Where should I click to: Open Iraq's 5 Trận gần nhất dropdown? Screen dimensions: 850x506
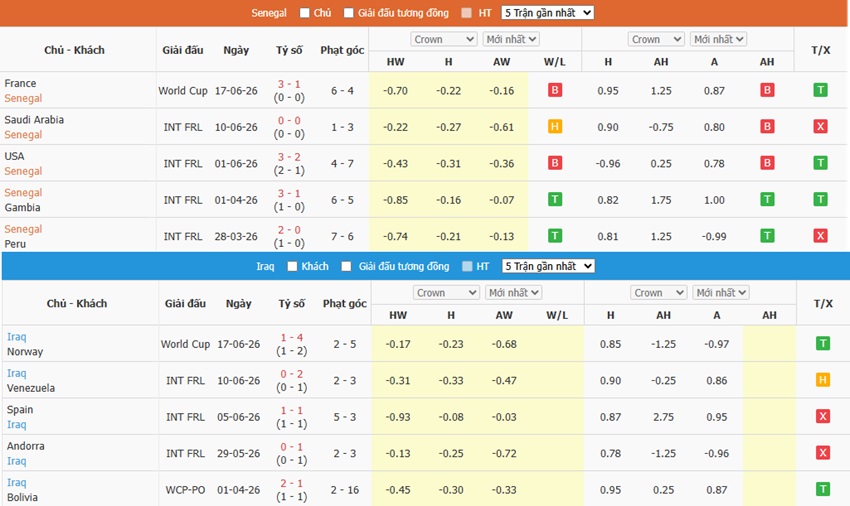click(548, 266)
